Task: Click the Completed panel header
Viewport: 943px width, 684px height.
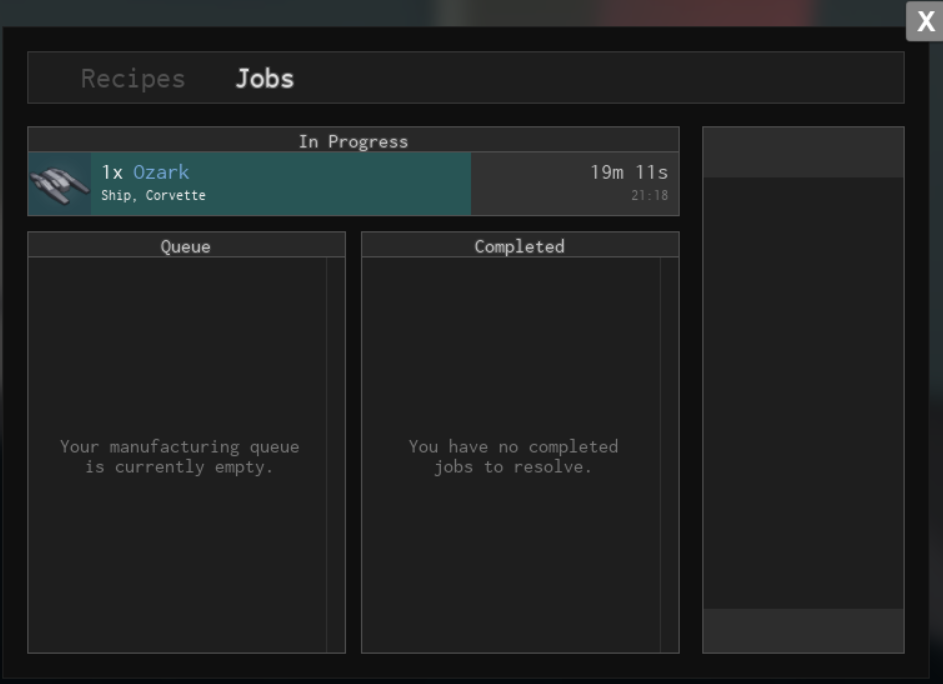Action: click(x=519, y=246)
